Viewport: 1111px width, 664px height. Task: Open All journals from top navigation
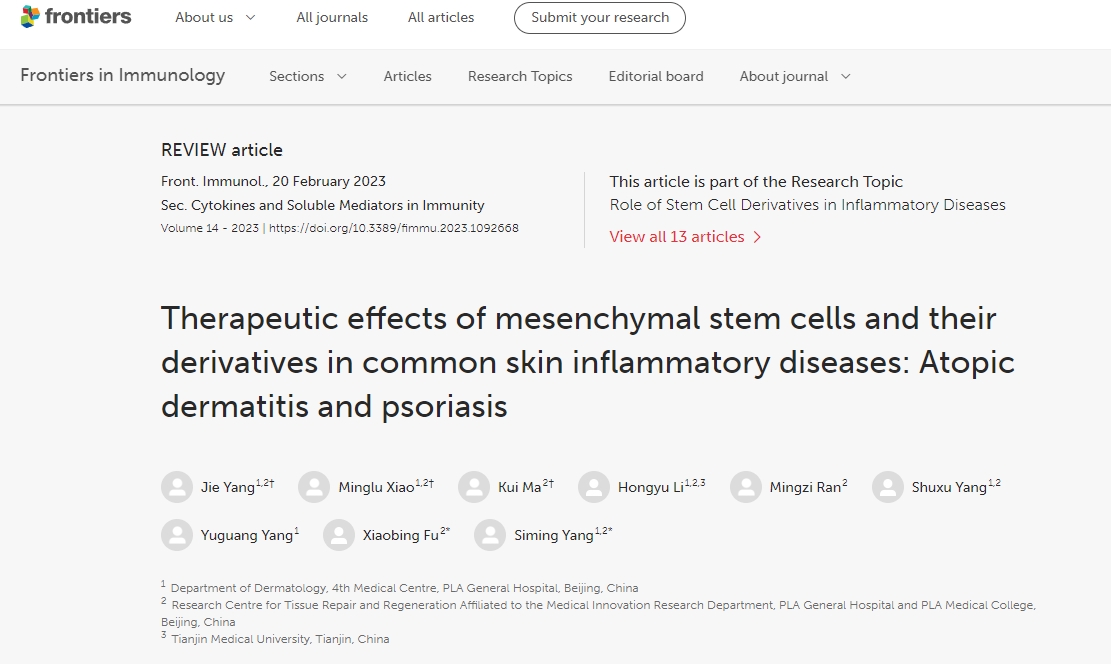point(332,17)
